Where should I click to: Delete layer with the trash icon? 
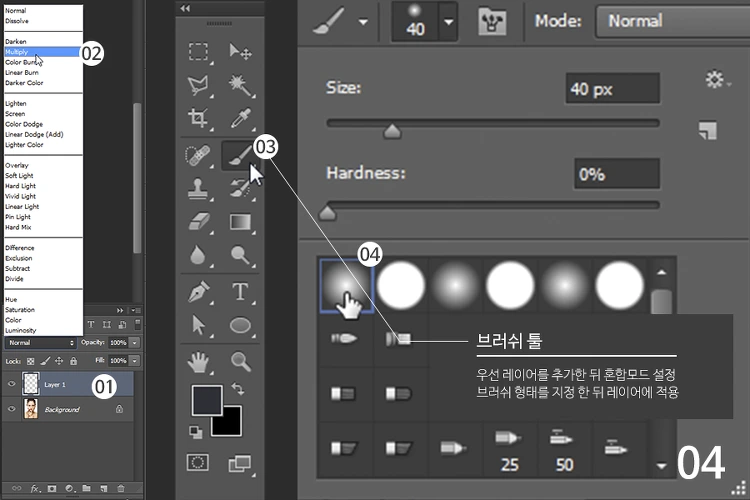coord(121,489)
